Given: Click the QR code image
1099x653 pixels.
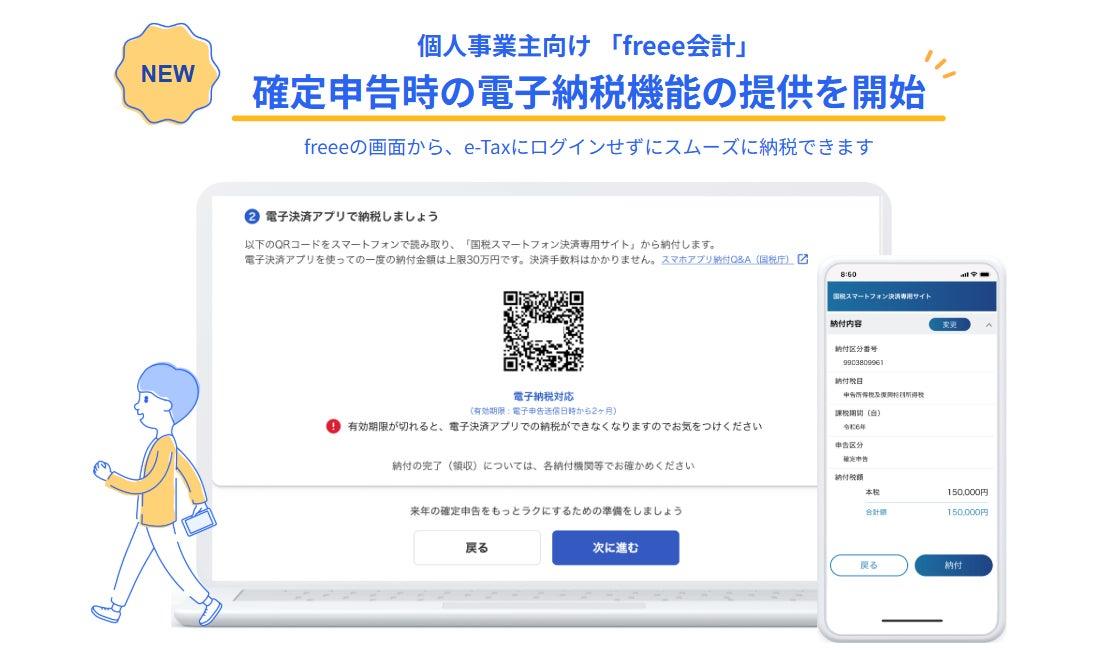Looking at the screenshot, I should [x=543, y=331].
